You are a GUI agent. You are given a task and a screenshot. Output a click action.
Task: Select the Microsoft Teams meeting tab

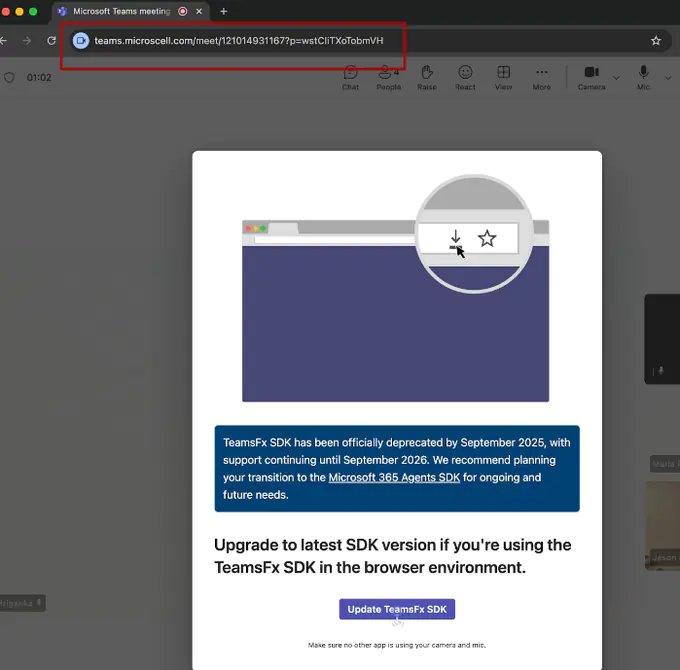(x=120, y=11)
